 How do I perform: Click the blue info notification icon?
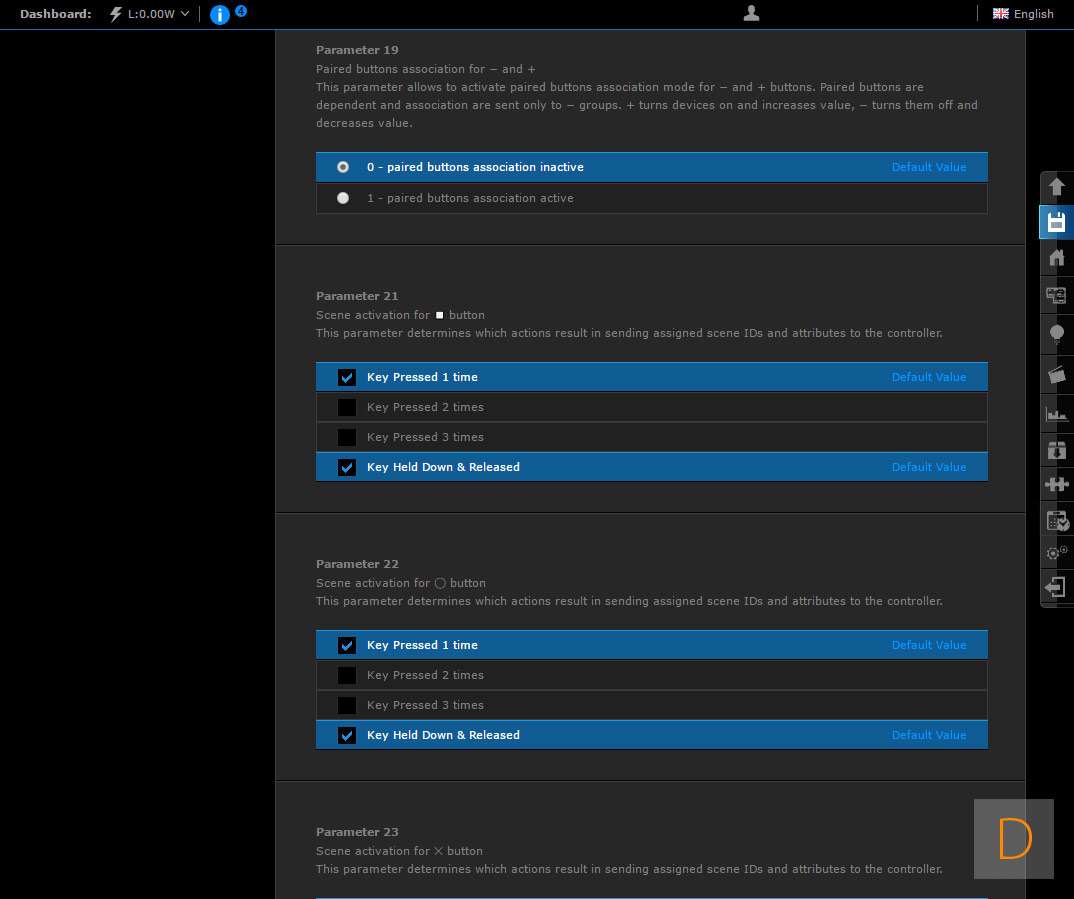point(219,14)
